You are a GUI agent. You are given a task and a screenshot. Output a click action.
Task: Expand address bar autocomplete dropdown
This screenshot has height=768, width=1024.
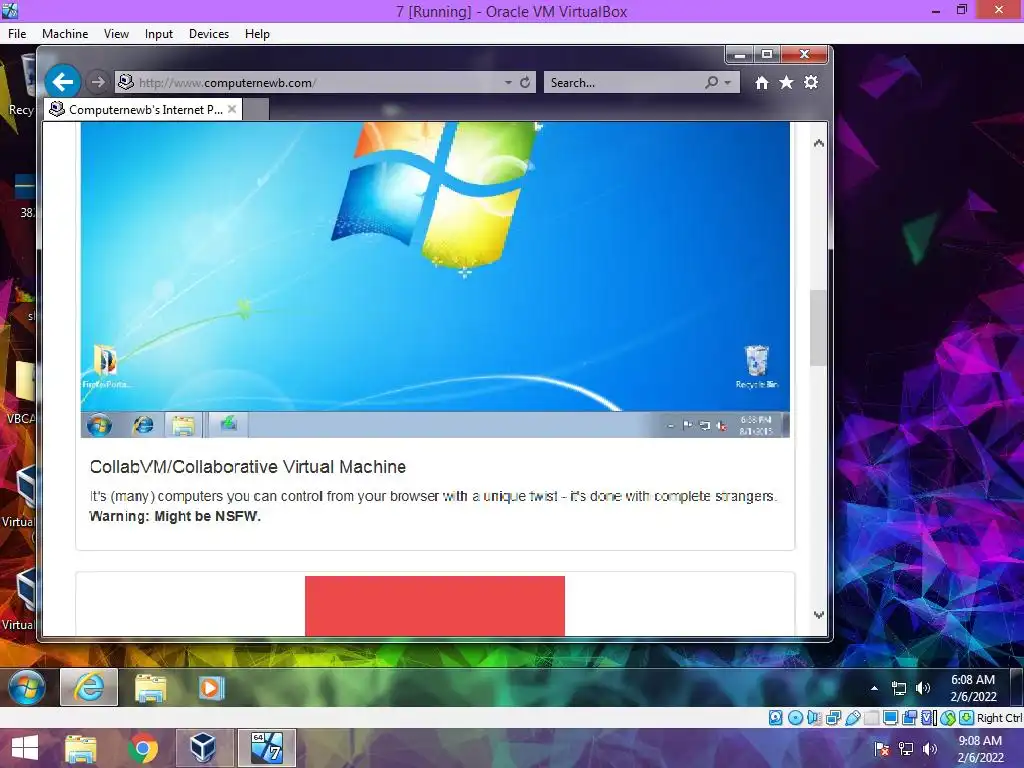[508, 83]
